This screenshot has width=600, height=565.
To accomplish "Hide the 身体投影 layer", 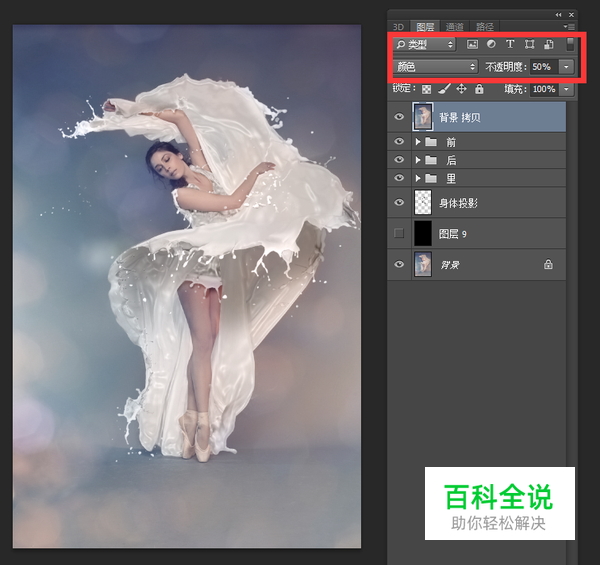I will (399, 202).
